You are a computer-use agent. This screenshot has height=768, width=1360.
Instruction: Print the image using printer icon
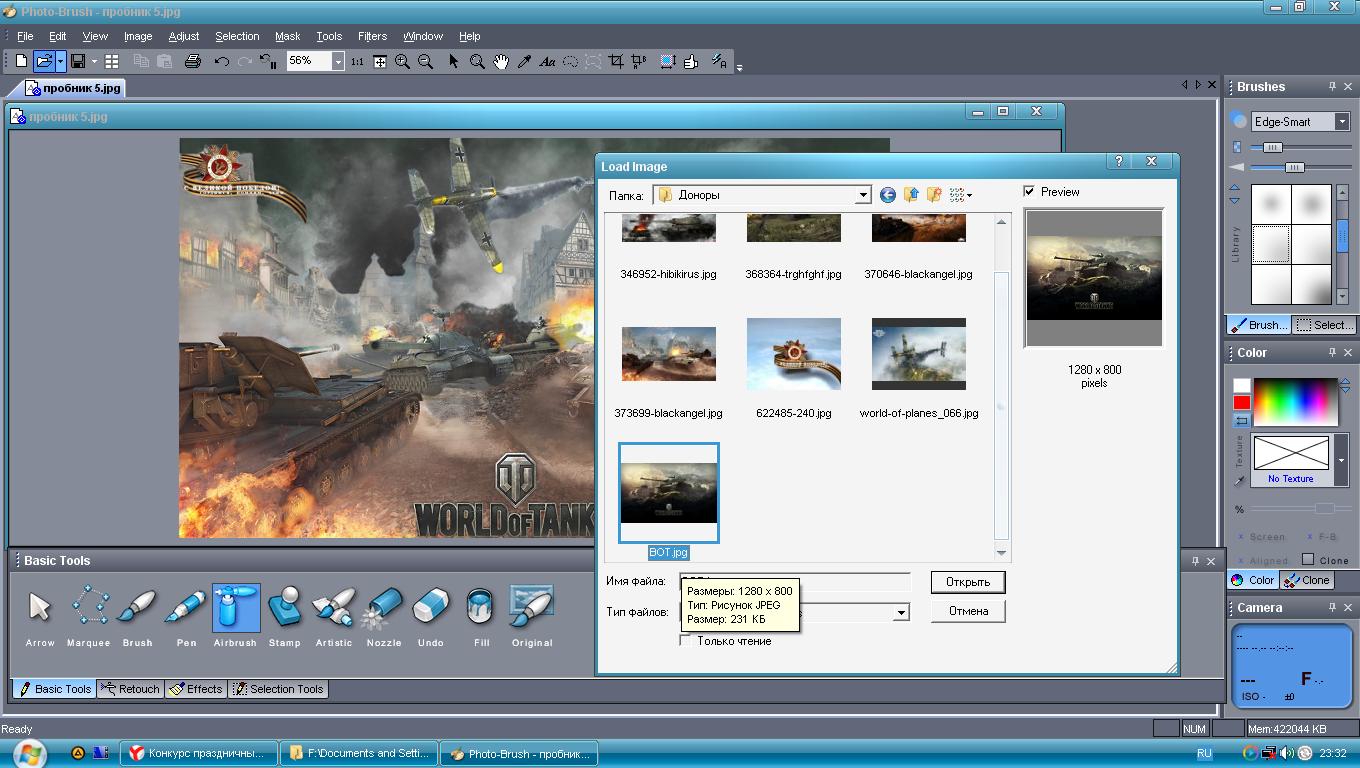pyautogui.click(x=193, y=62)
